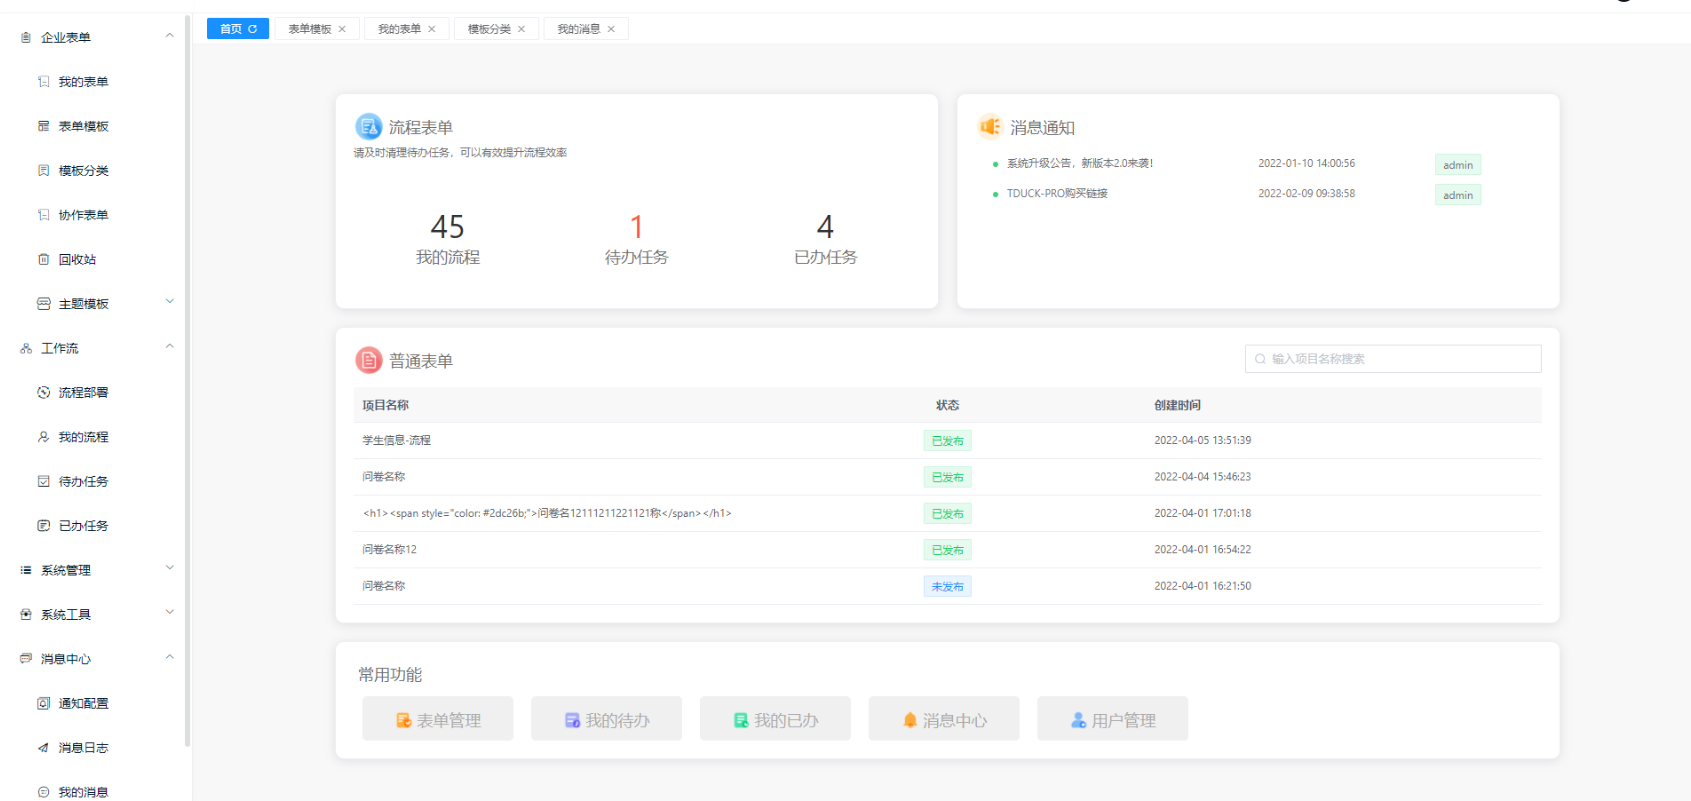Screen dimensions: 1691x801
Task: Close the 我的表单 tab
Action: tap(432, 29)
